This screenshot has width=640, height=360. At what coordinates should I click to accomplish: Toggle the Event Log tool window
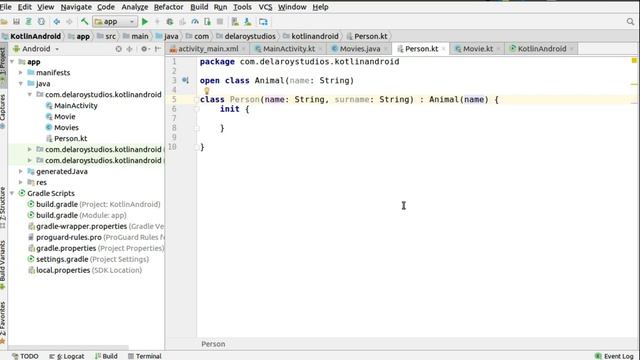pyautogui.click(x=614, y=356)
